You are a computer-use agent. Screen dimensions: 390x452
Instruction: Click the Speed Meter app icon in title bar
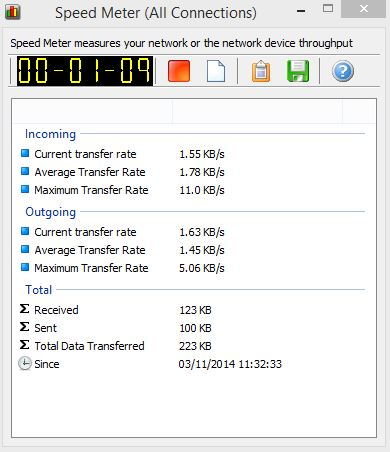pyautogui.click(x=13, y=12)
